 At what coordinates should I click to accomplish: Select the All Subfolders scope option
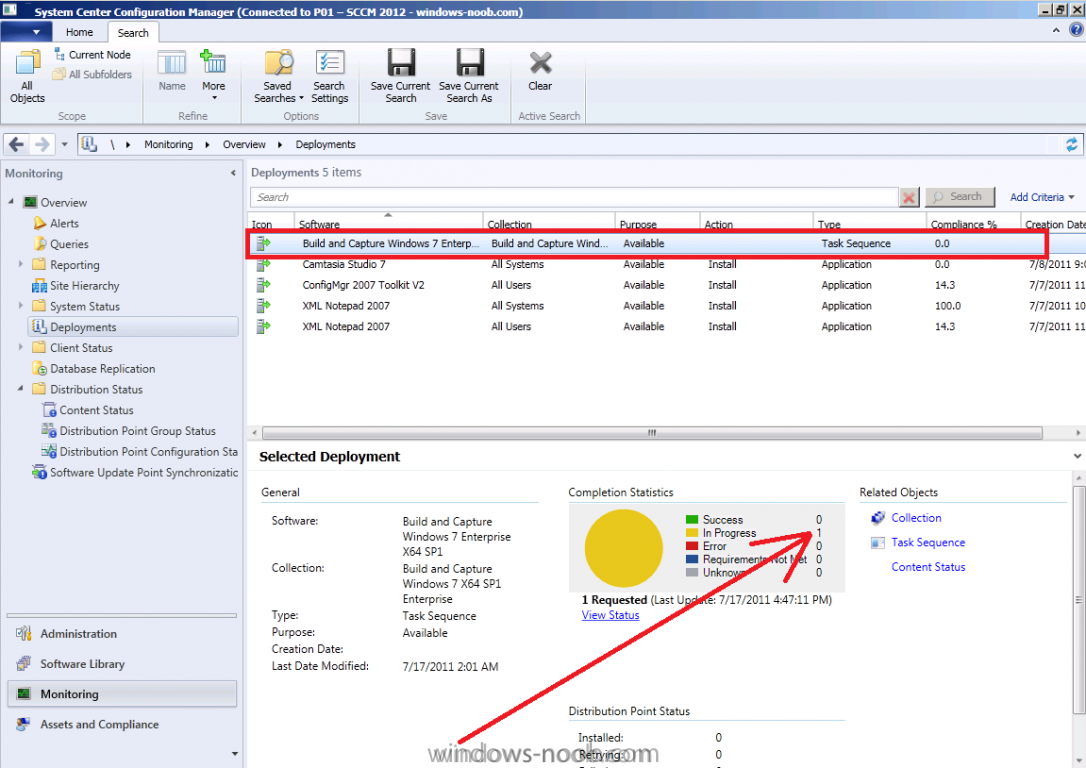(93, 74)
